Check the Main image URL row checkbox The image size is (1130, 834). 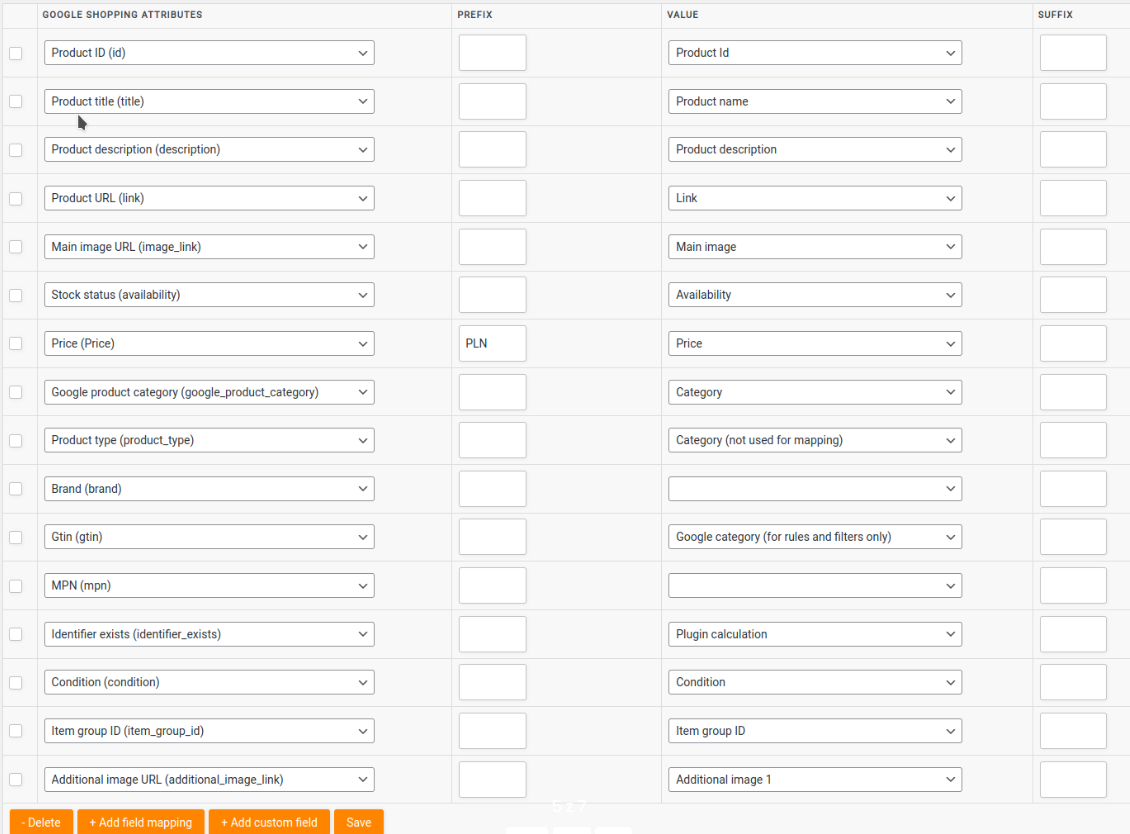point(15,247)
